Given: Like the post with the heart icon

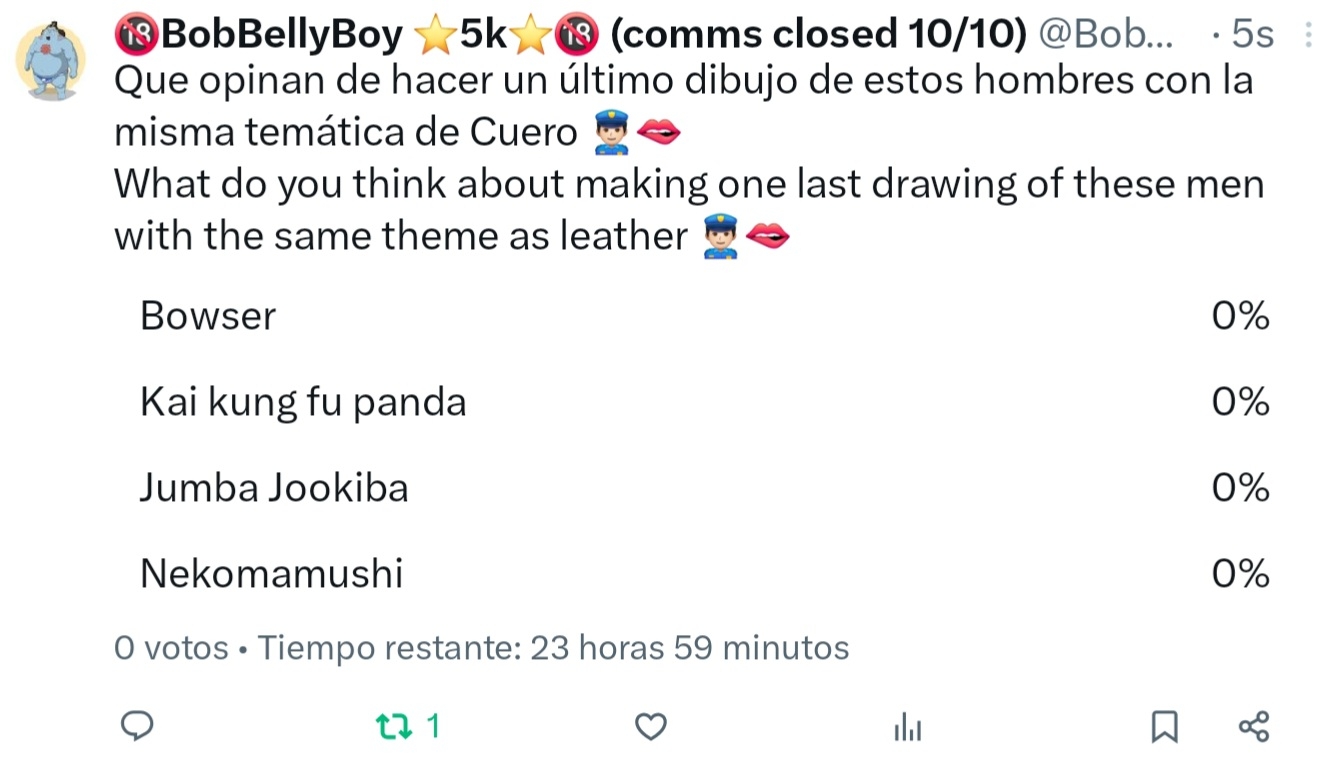Looking at the screenshot, I should (651, 726).
